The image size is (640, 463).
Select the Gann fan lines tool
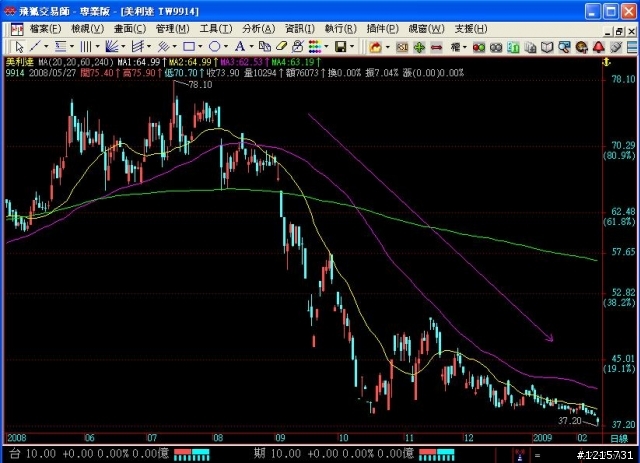coord(111,47)
